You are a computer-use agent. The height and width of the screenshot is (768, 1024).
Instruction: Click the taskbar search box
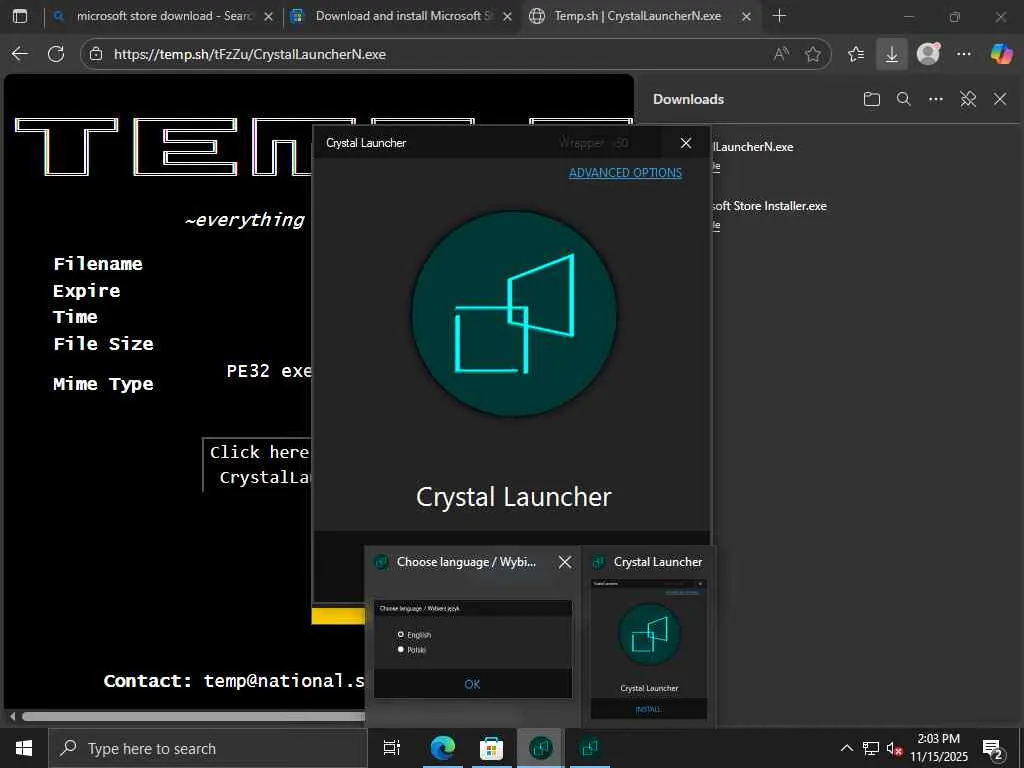(208, 748)
